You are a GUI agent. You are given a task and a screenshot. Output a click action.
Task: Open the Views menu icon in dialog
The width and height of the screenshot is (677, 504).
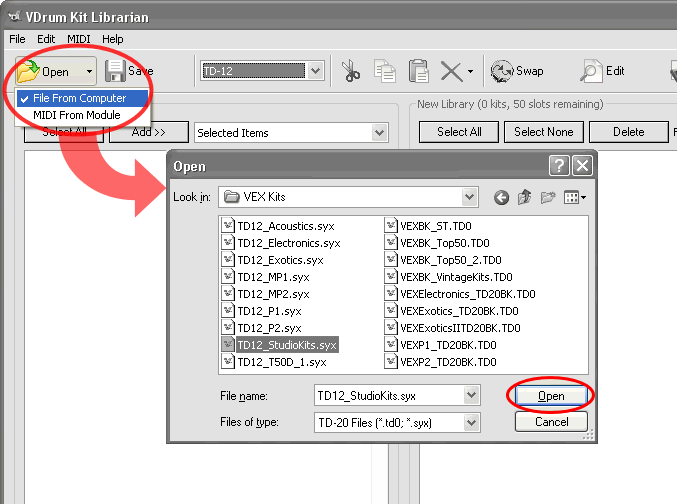(575, 197)
